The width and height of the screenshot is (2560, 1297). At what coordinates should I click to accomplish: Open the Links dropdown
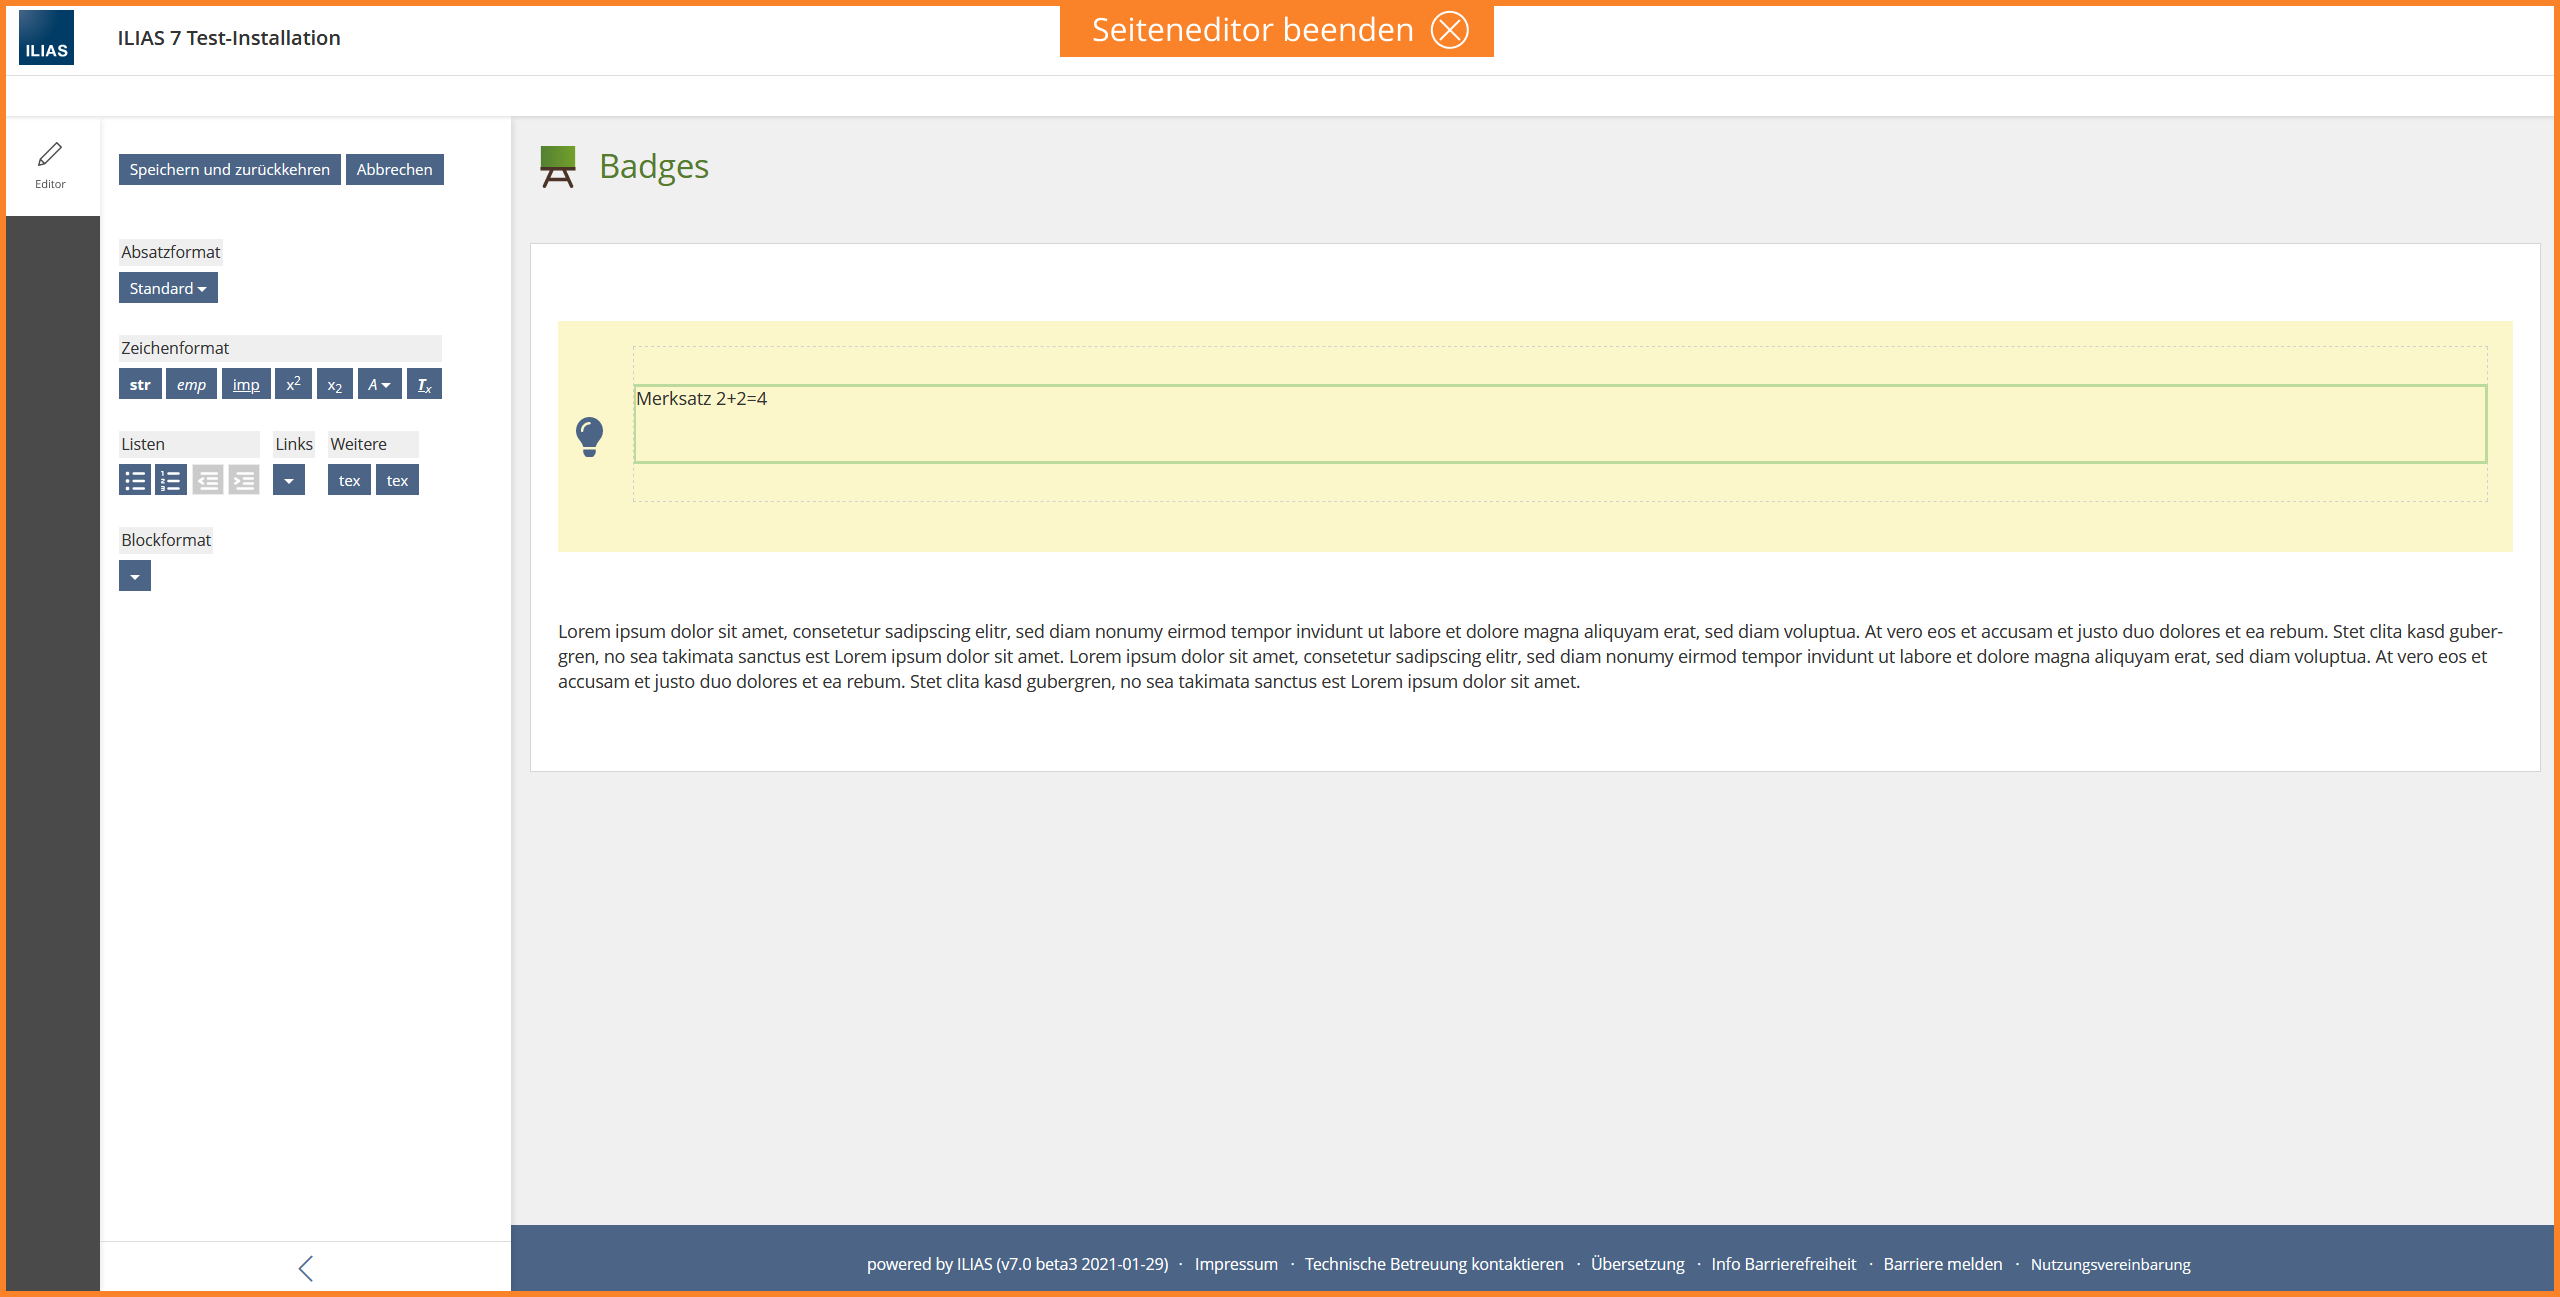(x=289, y=481)
